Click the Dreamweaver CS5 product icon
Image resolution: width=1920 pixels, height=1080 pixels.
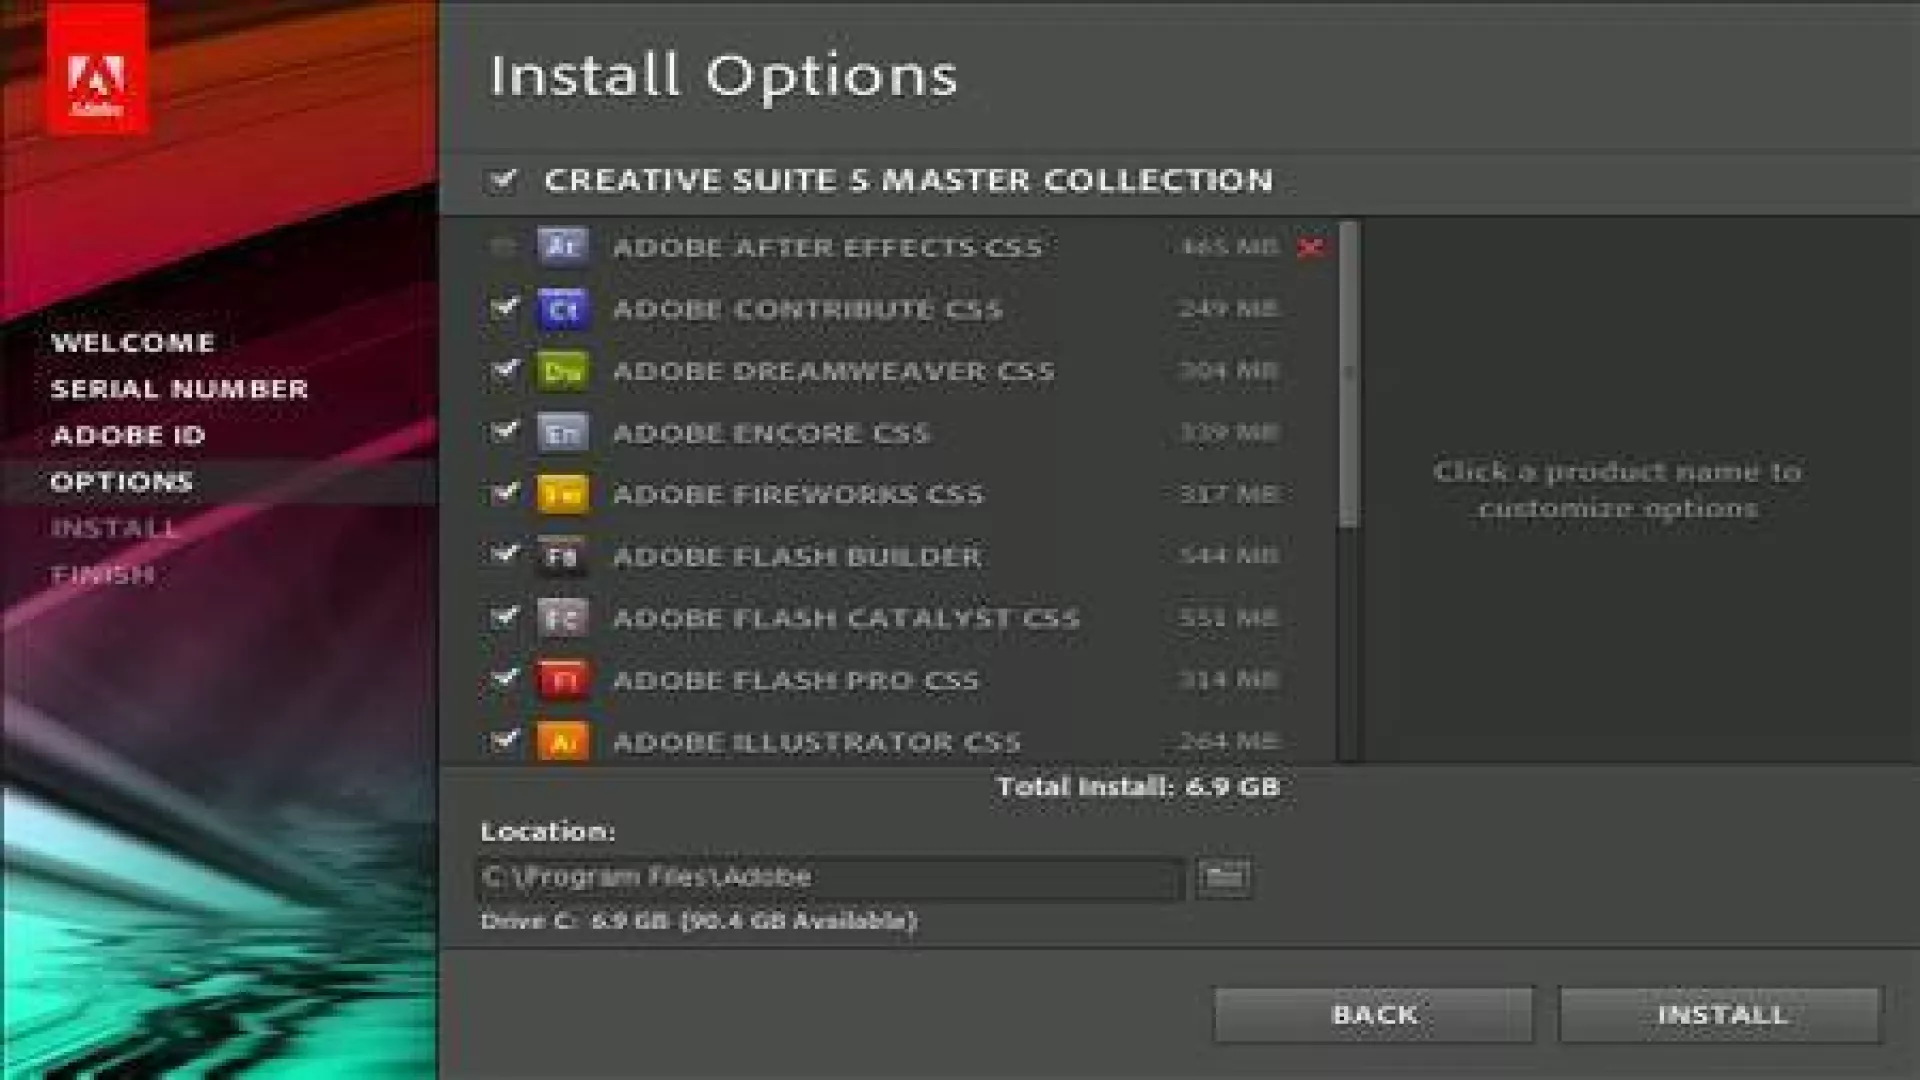coord(562,371)
